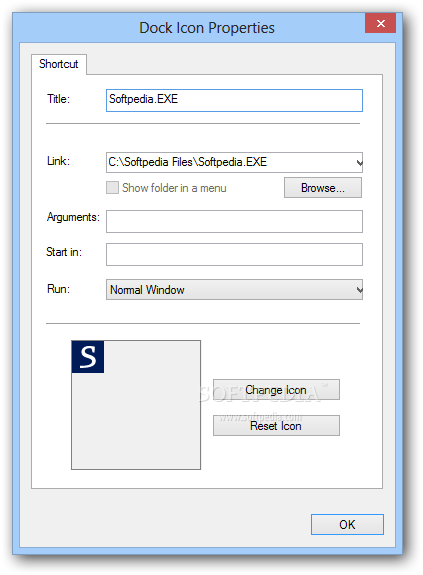Click into the Title text field
This screenshot has height=575, width=423.
click(x=234, y=100)
